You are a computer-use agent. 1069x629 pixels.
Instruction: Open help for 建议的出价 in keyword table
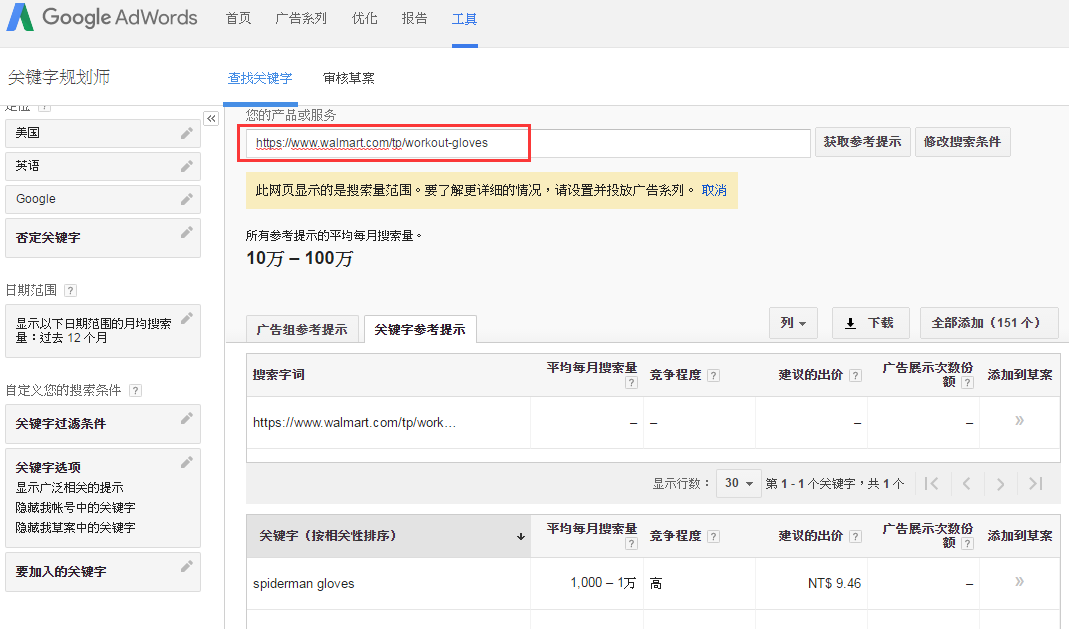pyautogui.click(x=856, y=536)
